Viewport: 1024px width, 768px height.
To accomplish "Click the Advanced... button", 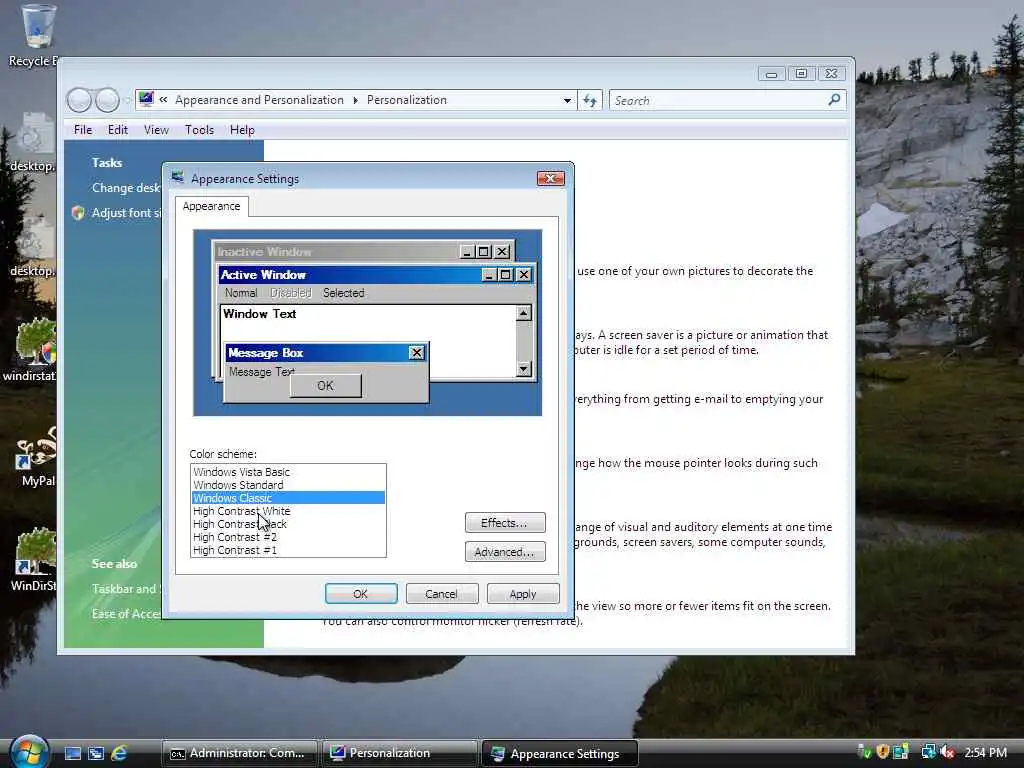I will pos(505,552).
